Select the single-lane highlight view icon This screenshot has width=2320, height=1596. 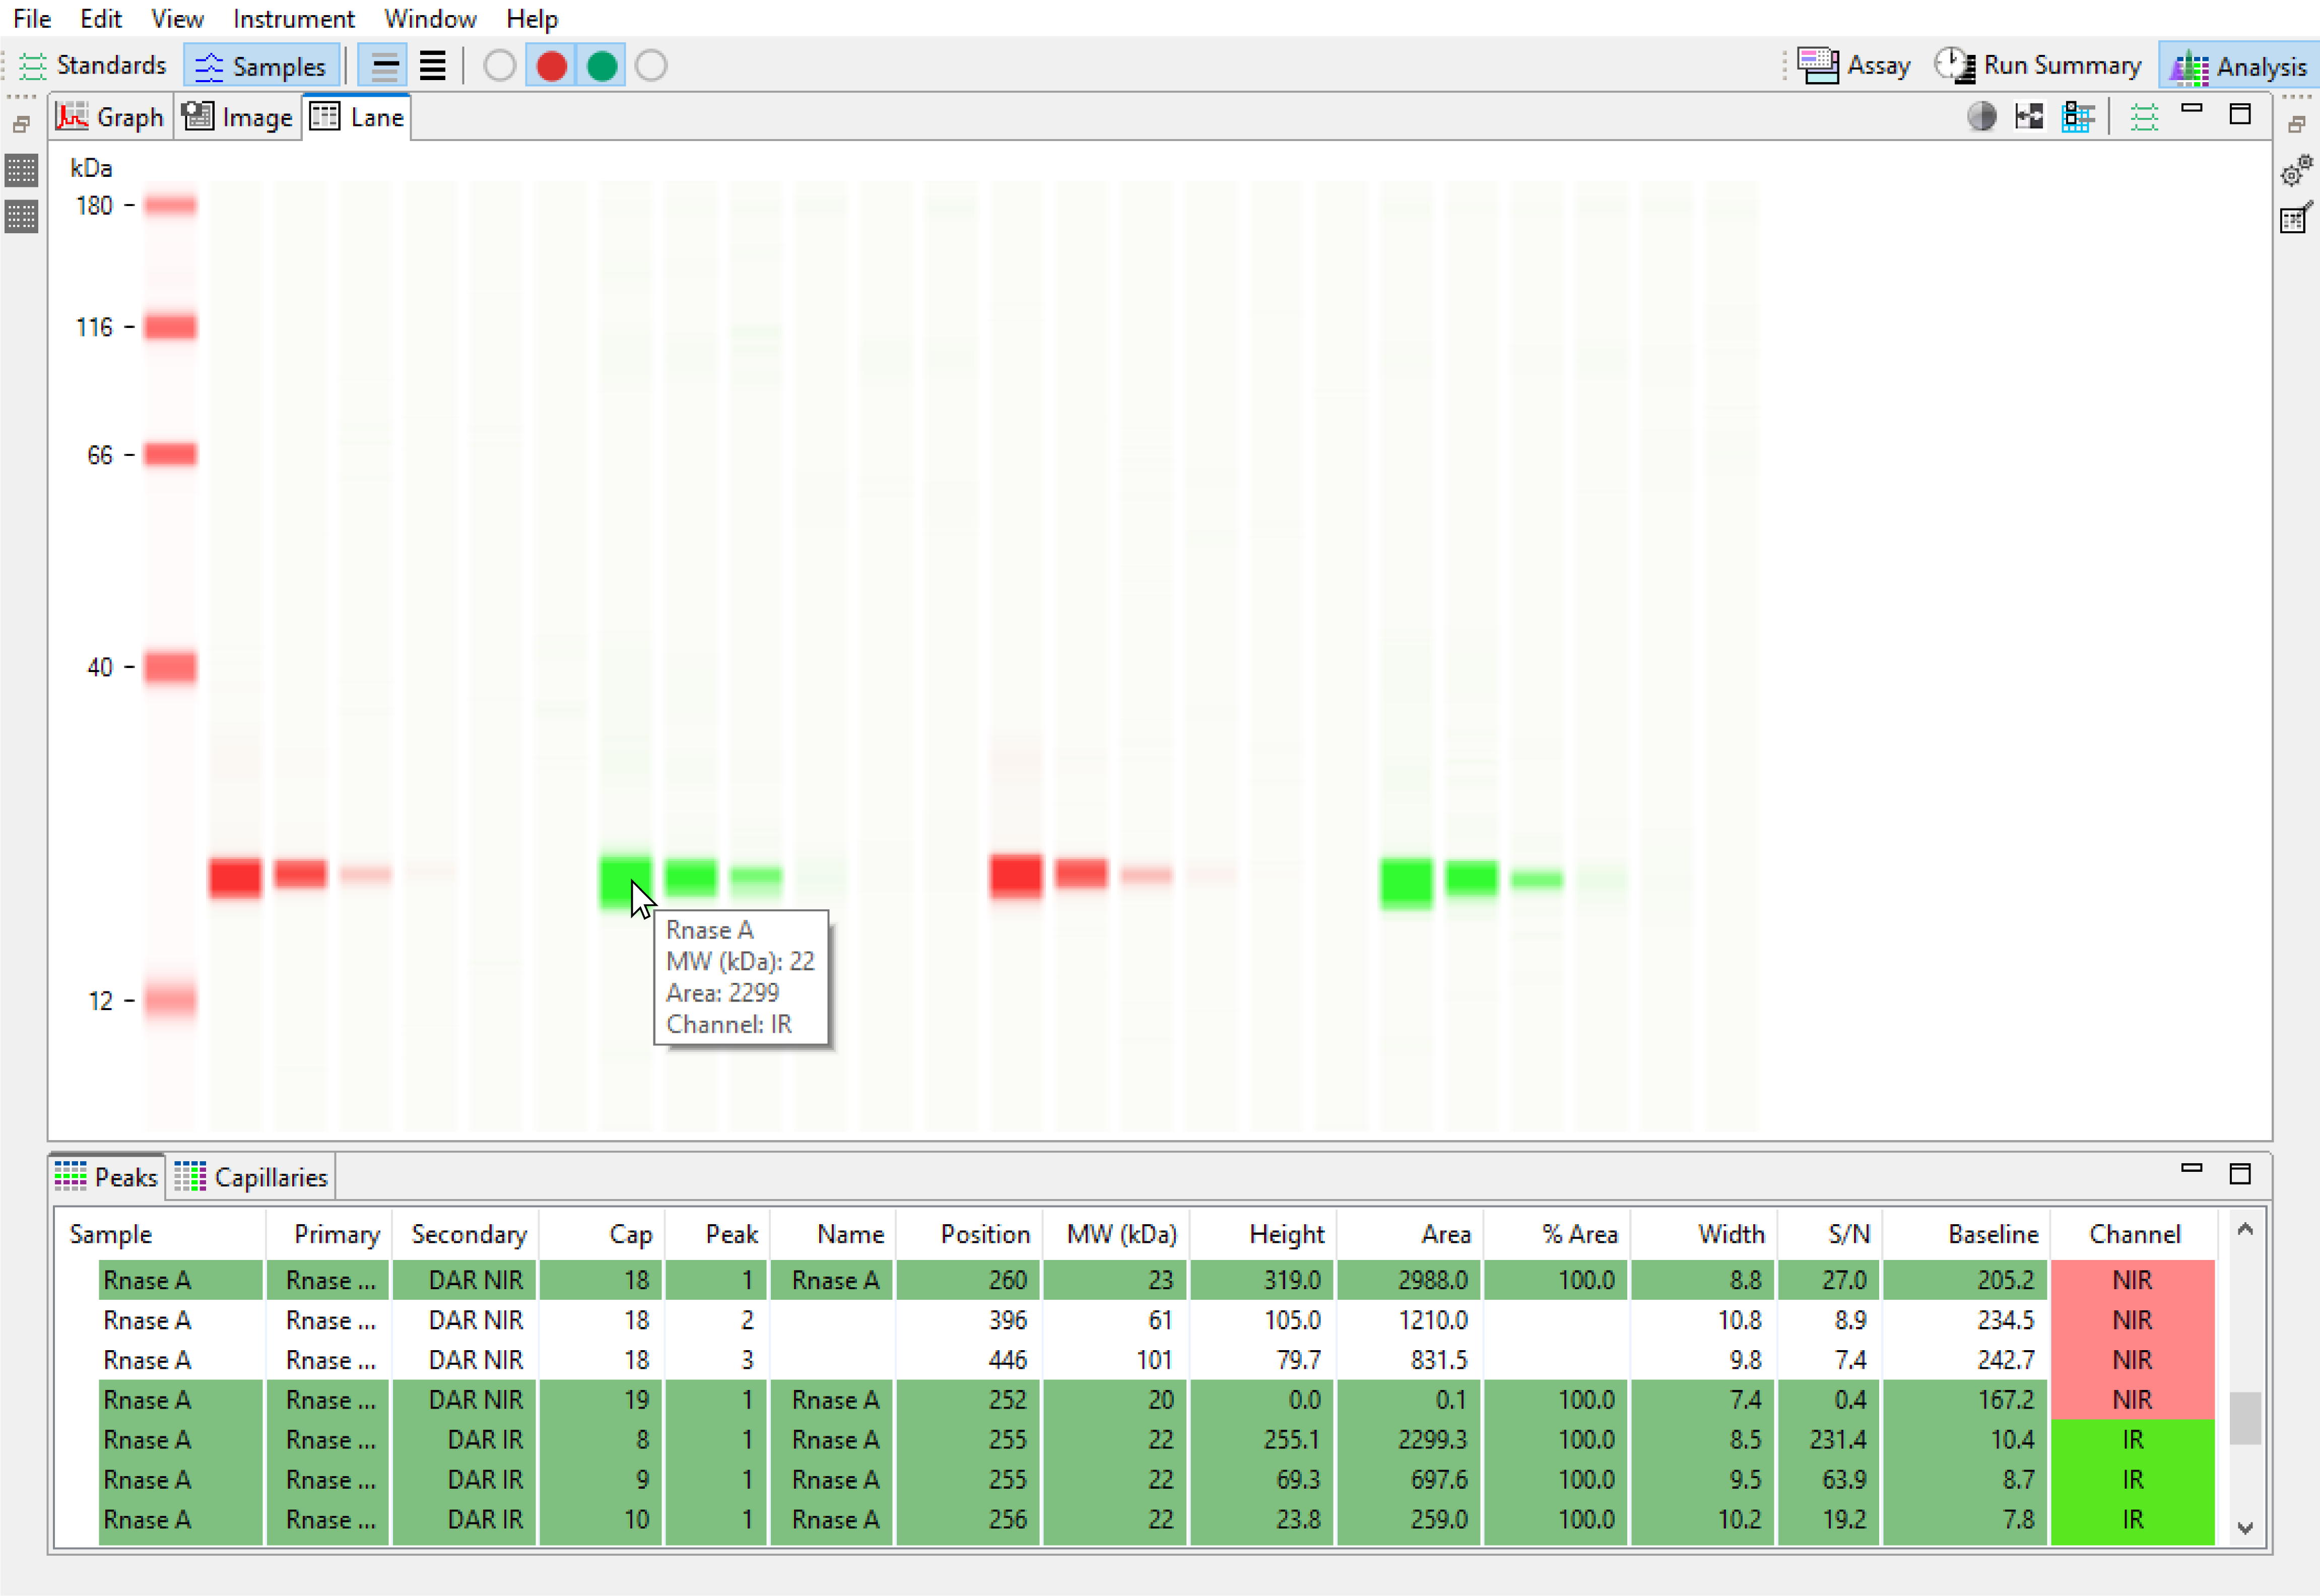click(384, 66)
